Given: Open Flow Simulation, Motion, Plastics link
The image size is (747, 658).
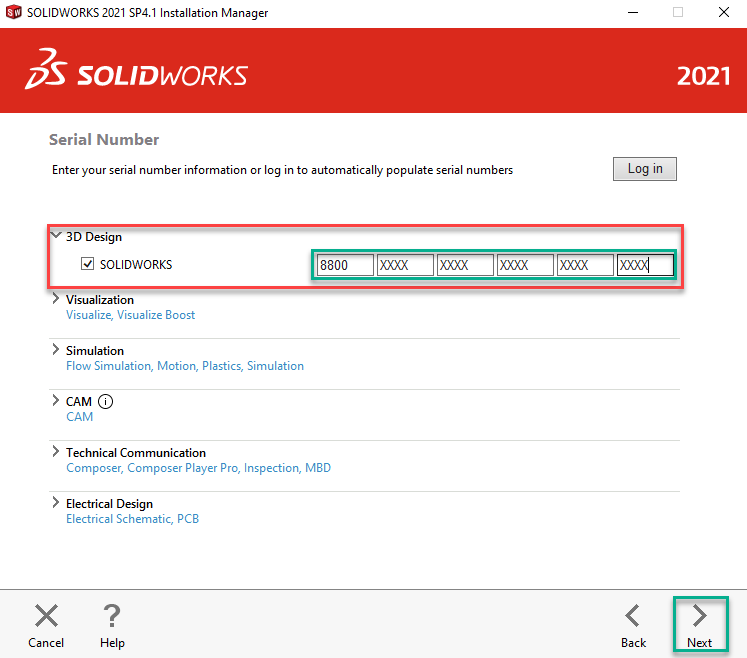Looking at the screenshot, I should [x=185, y=366].
